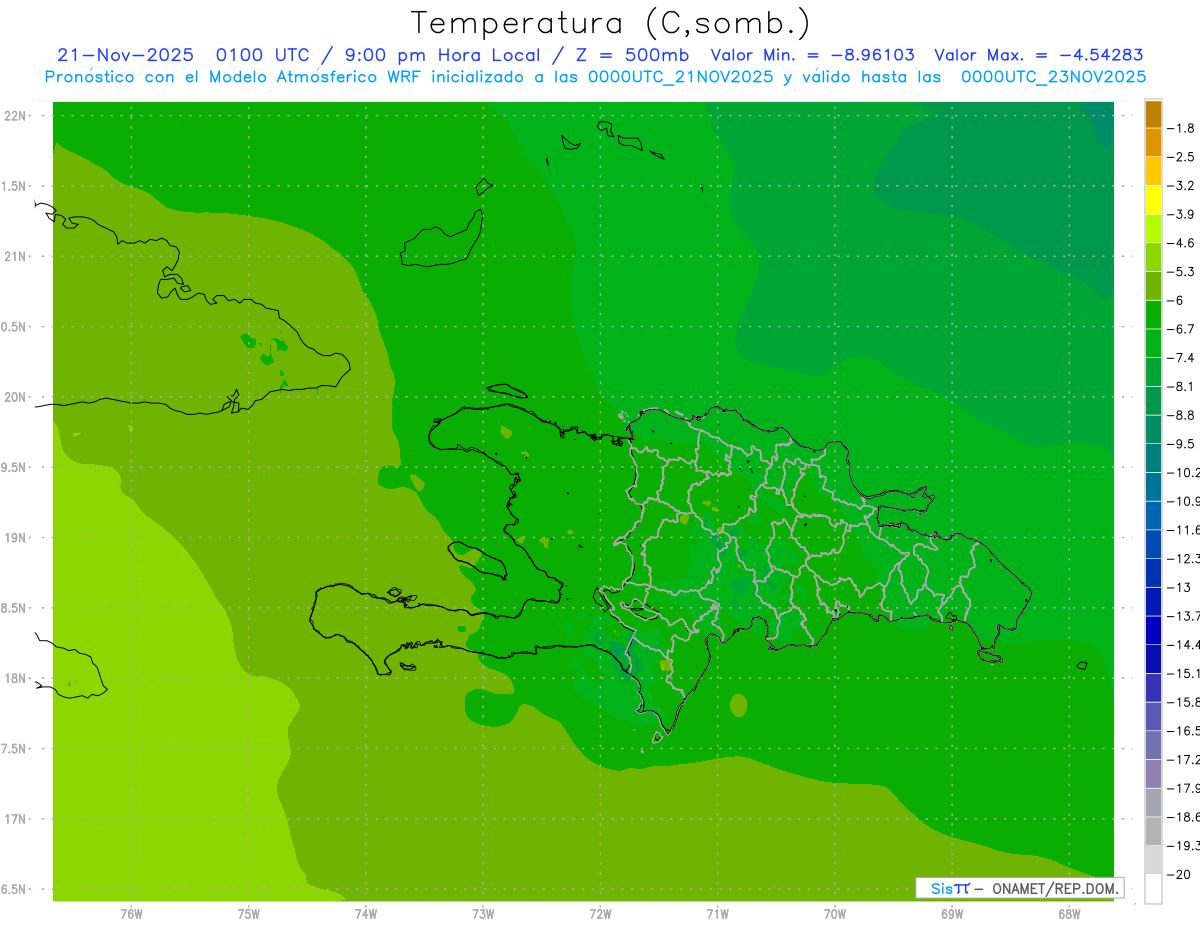The height and width of the screenshot is (927, 1200).
Task: Click the colorbar label '-9.5'
Action: coord(1181,444)
